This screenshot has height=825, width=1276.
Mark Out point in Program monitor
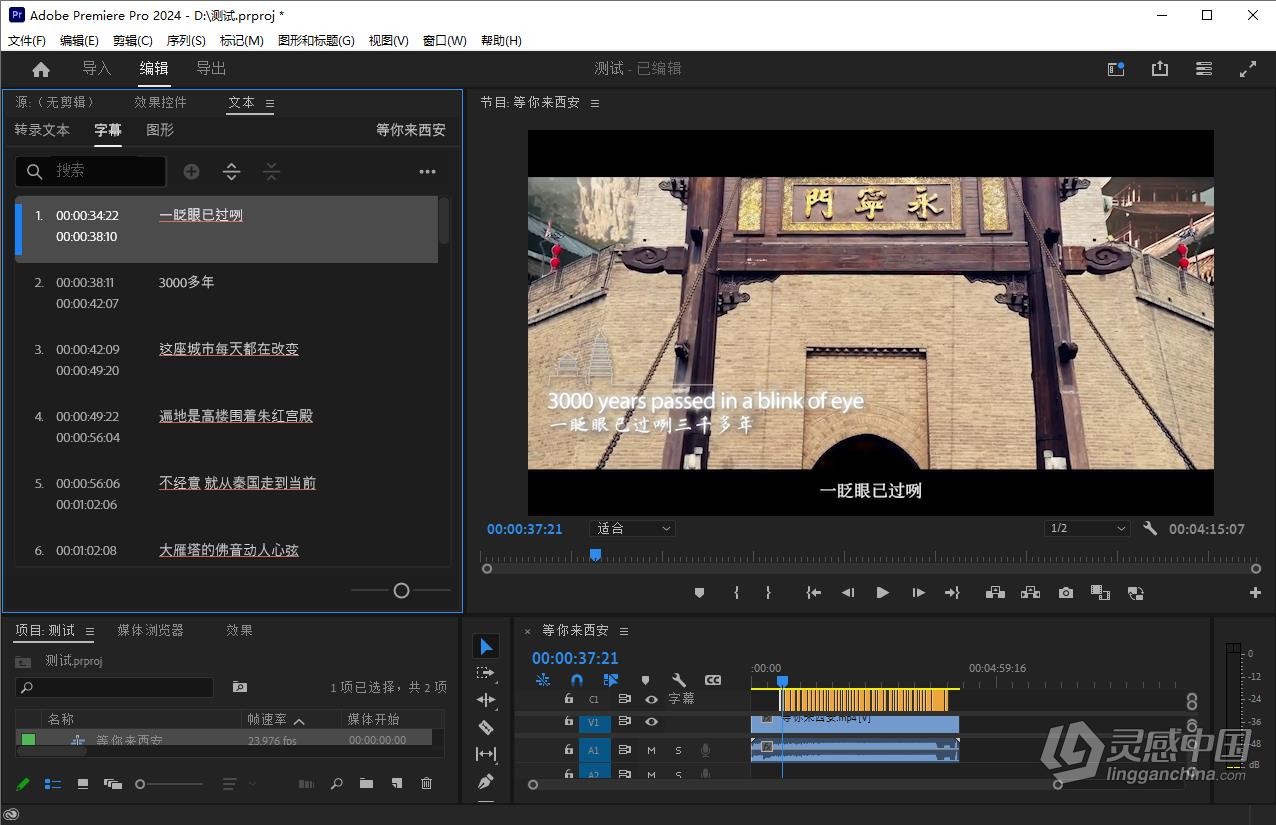(768, 593)
